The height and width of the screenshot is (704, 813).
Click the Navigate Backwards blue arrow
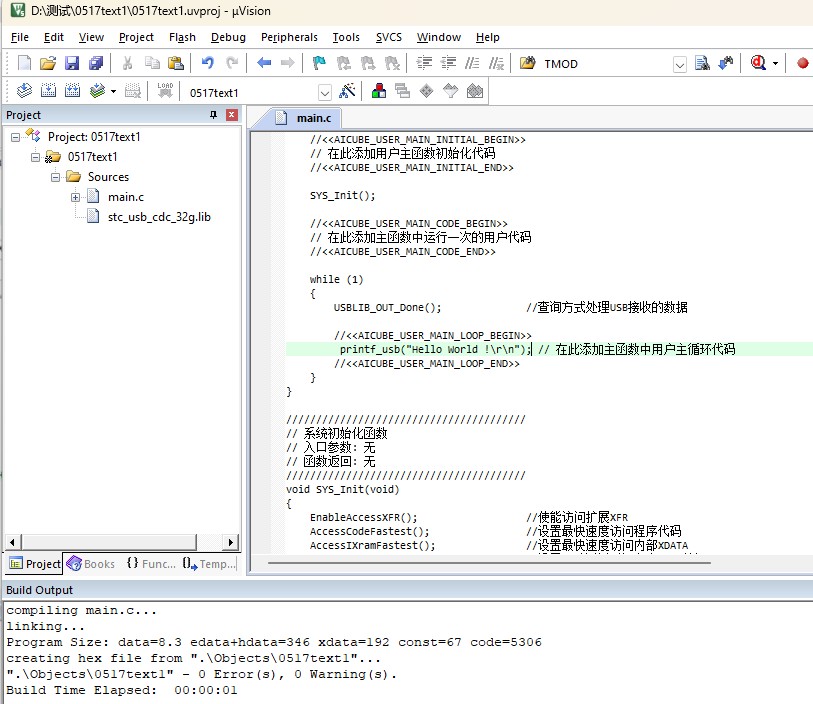tap(264, 63)
